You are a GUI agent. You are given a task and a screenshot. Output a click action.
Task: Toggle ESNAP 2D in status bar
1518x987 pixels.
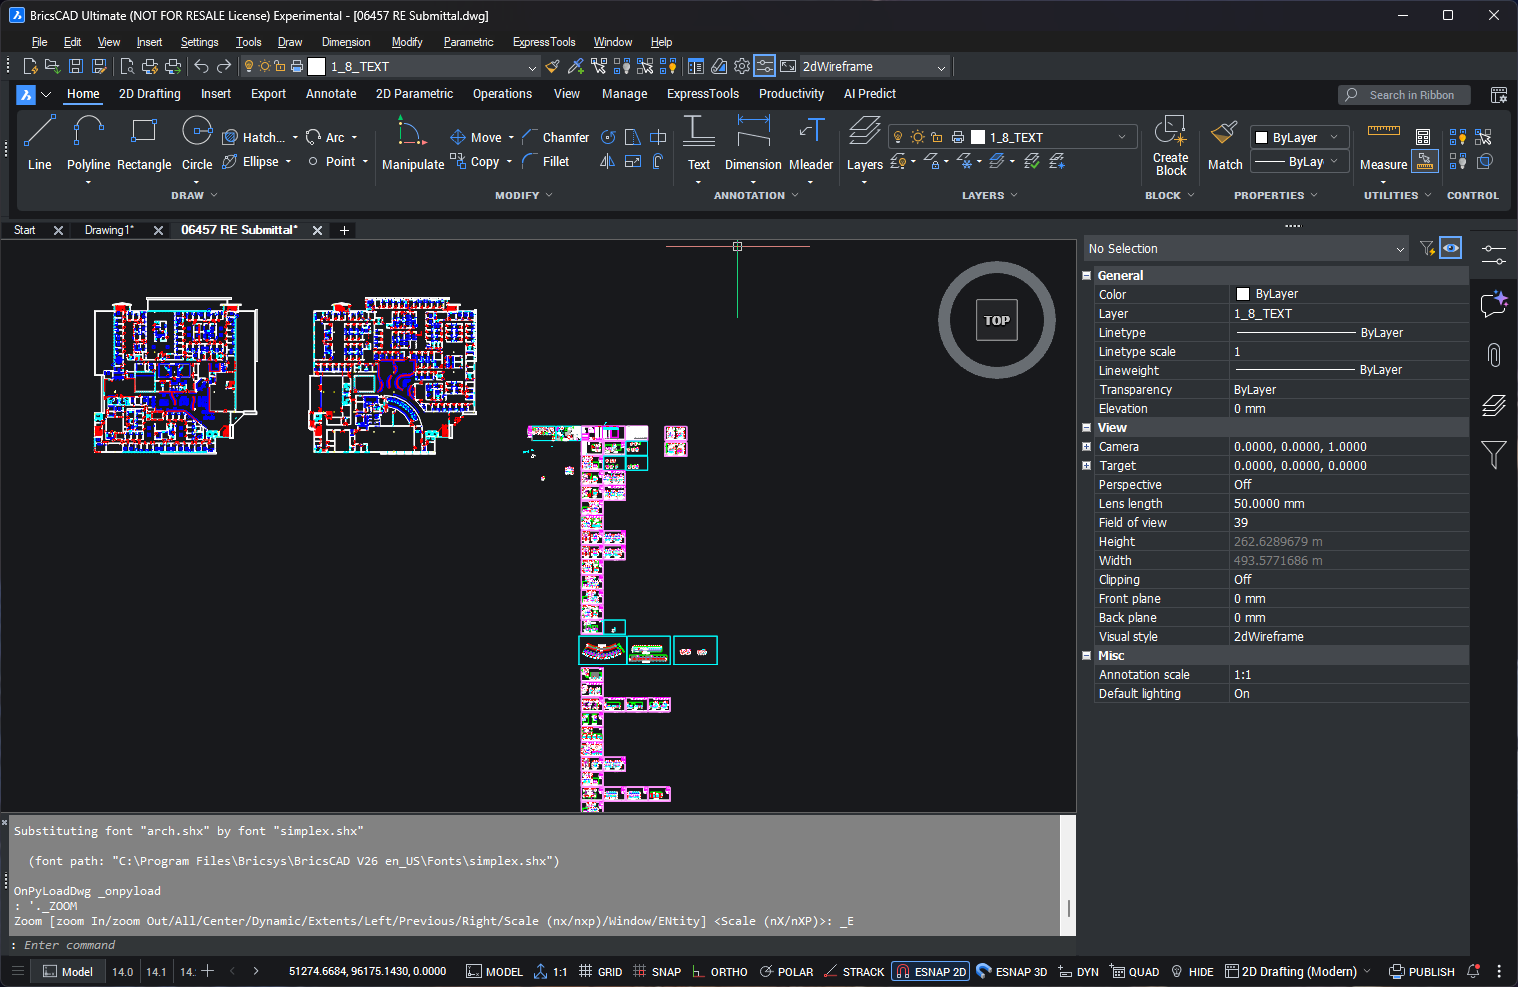click(x=931, y=971)
